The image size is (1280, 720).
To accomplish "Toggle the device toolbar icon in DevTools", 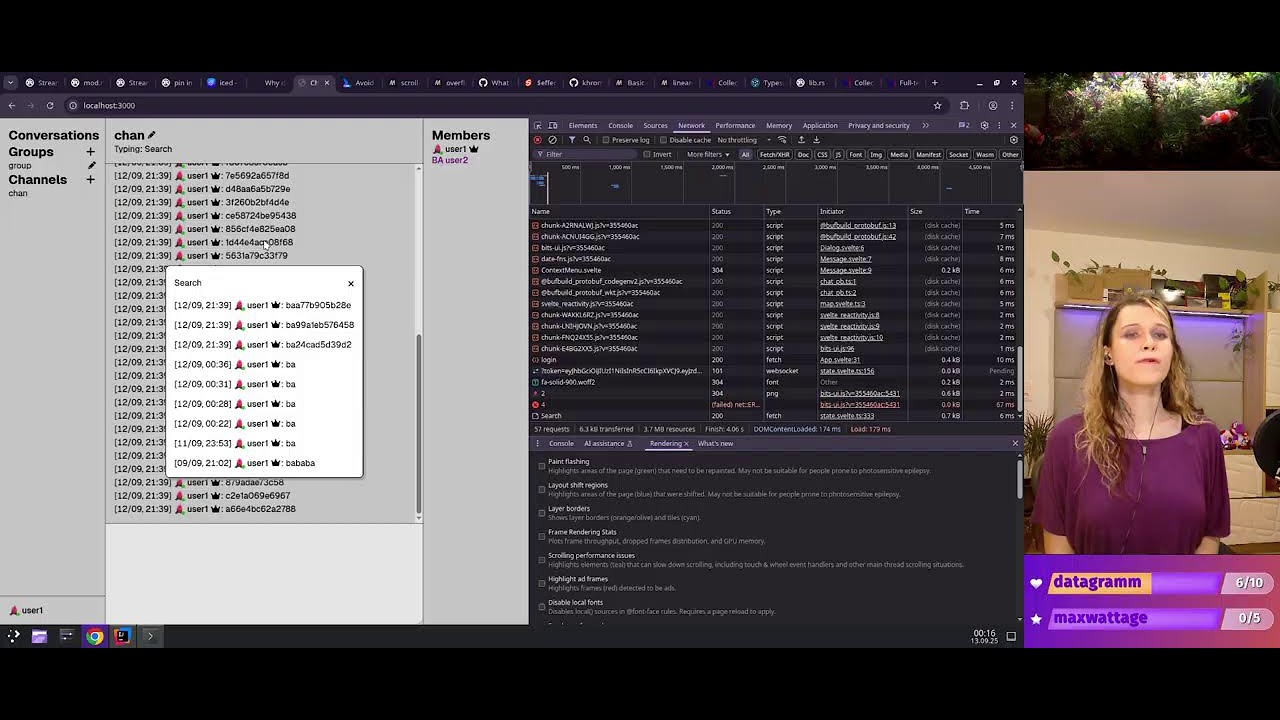I will click(552, 126).
